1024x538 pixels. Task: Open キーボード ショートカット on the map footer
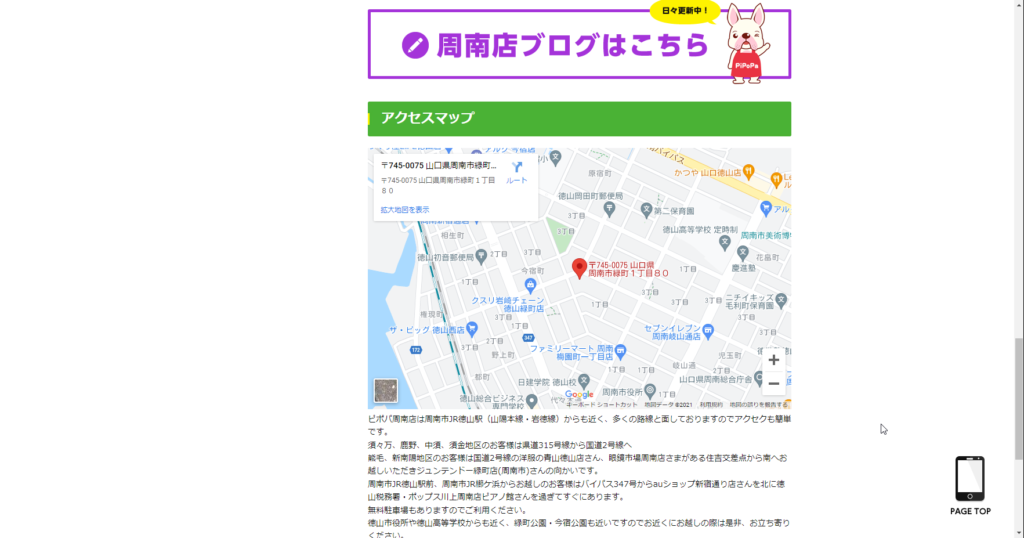coord(601,405)
